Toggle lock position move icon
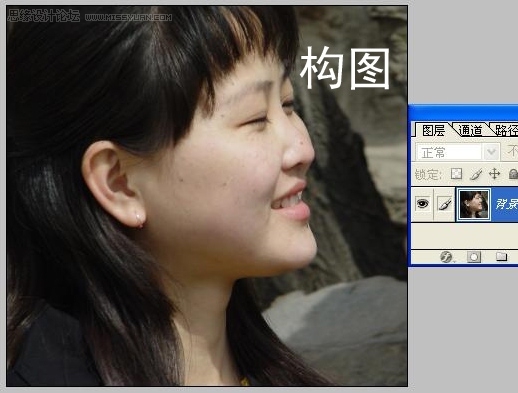 (x=494, y=174)
